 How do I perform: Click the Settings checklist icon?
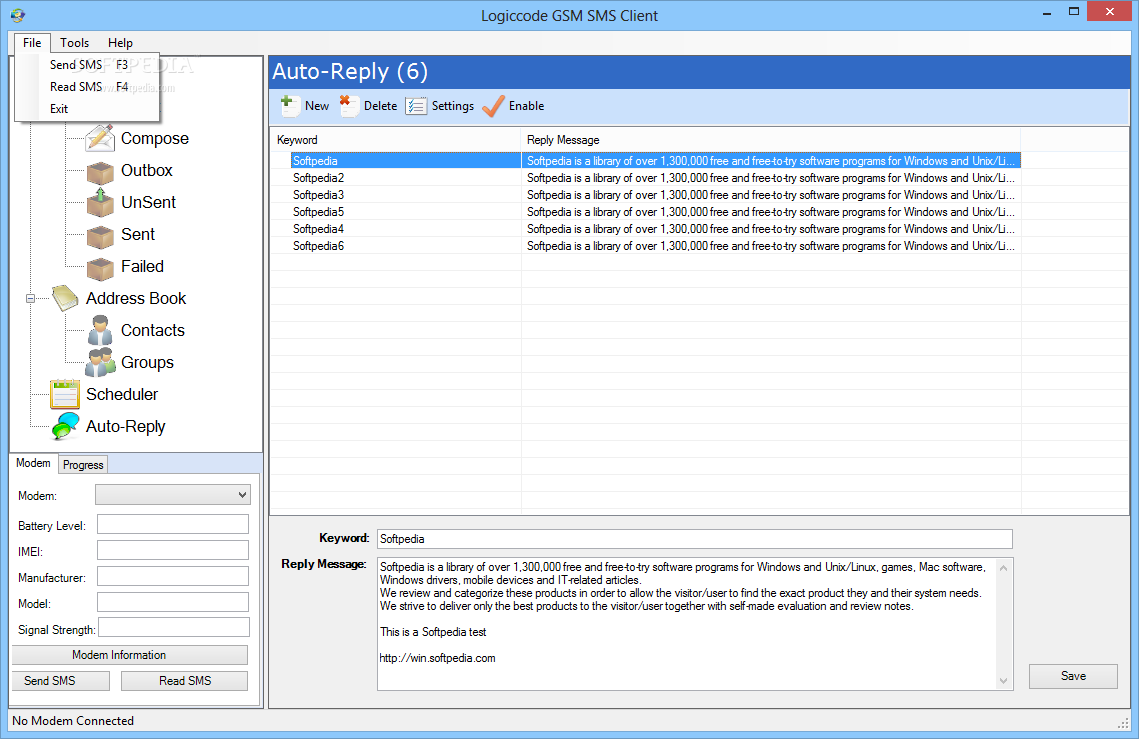pyautogui.click(x=416, y=107)
